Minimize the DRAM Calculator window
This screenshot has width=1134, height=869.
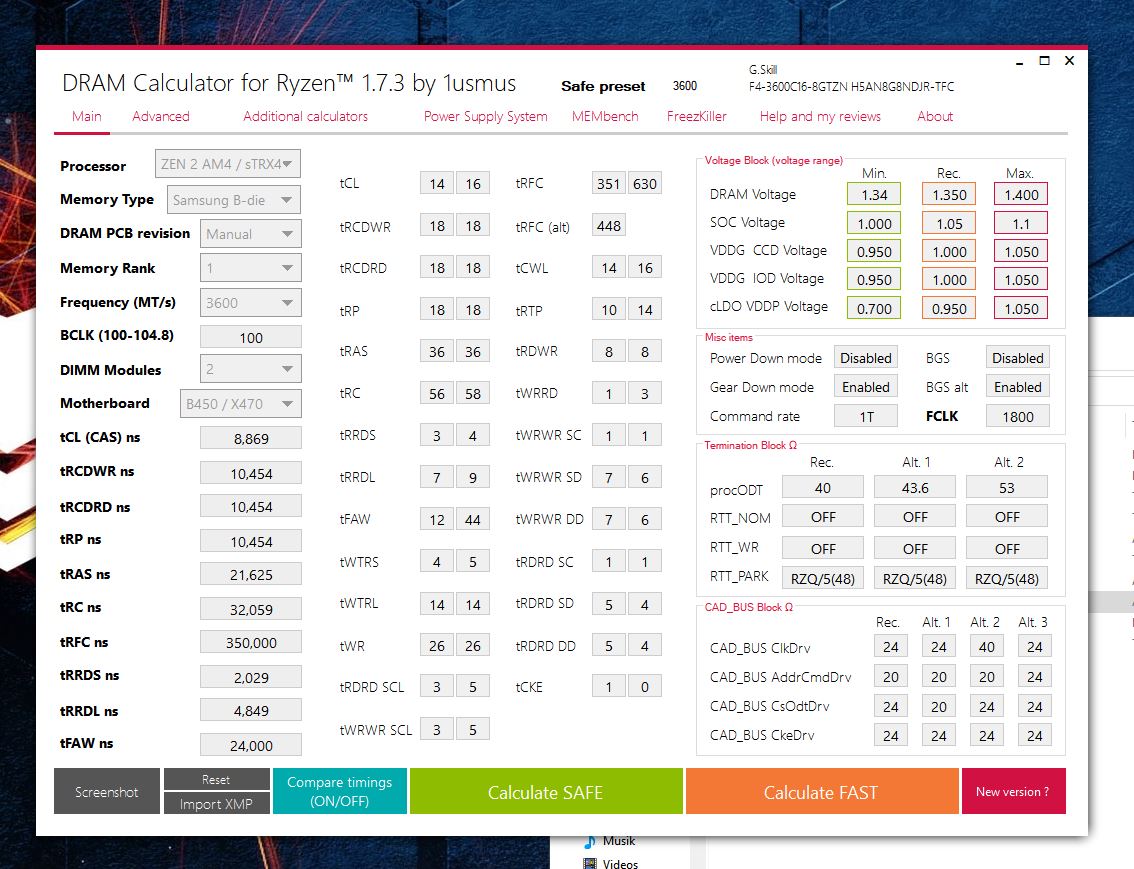pyautogui.click(x=1019, y=63)
